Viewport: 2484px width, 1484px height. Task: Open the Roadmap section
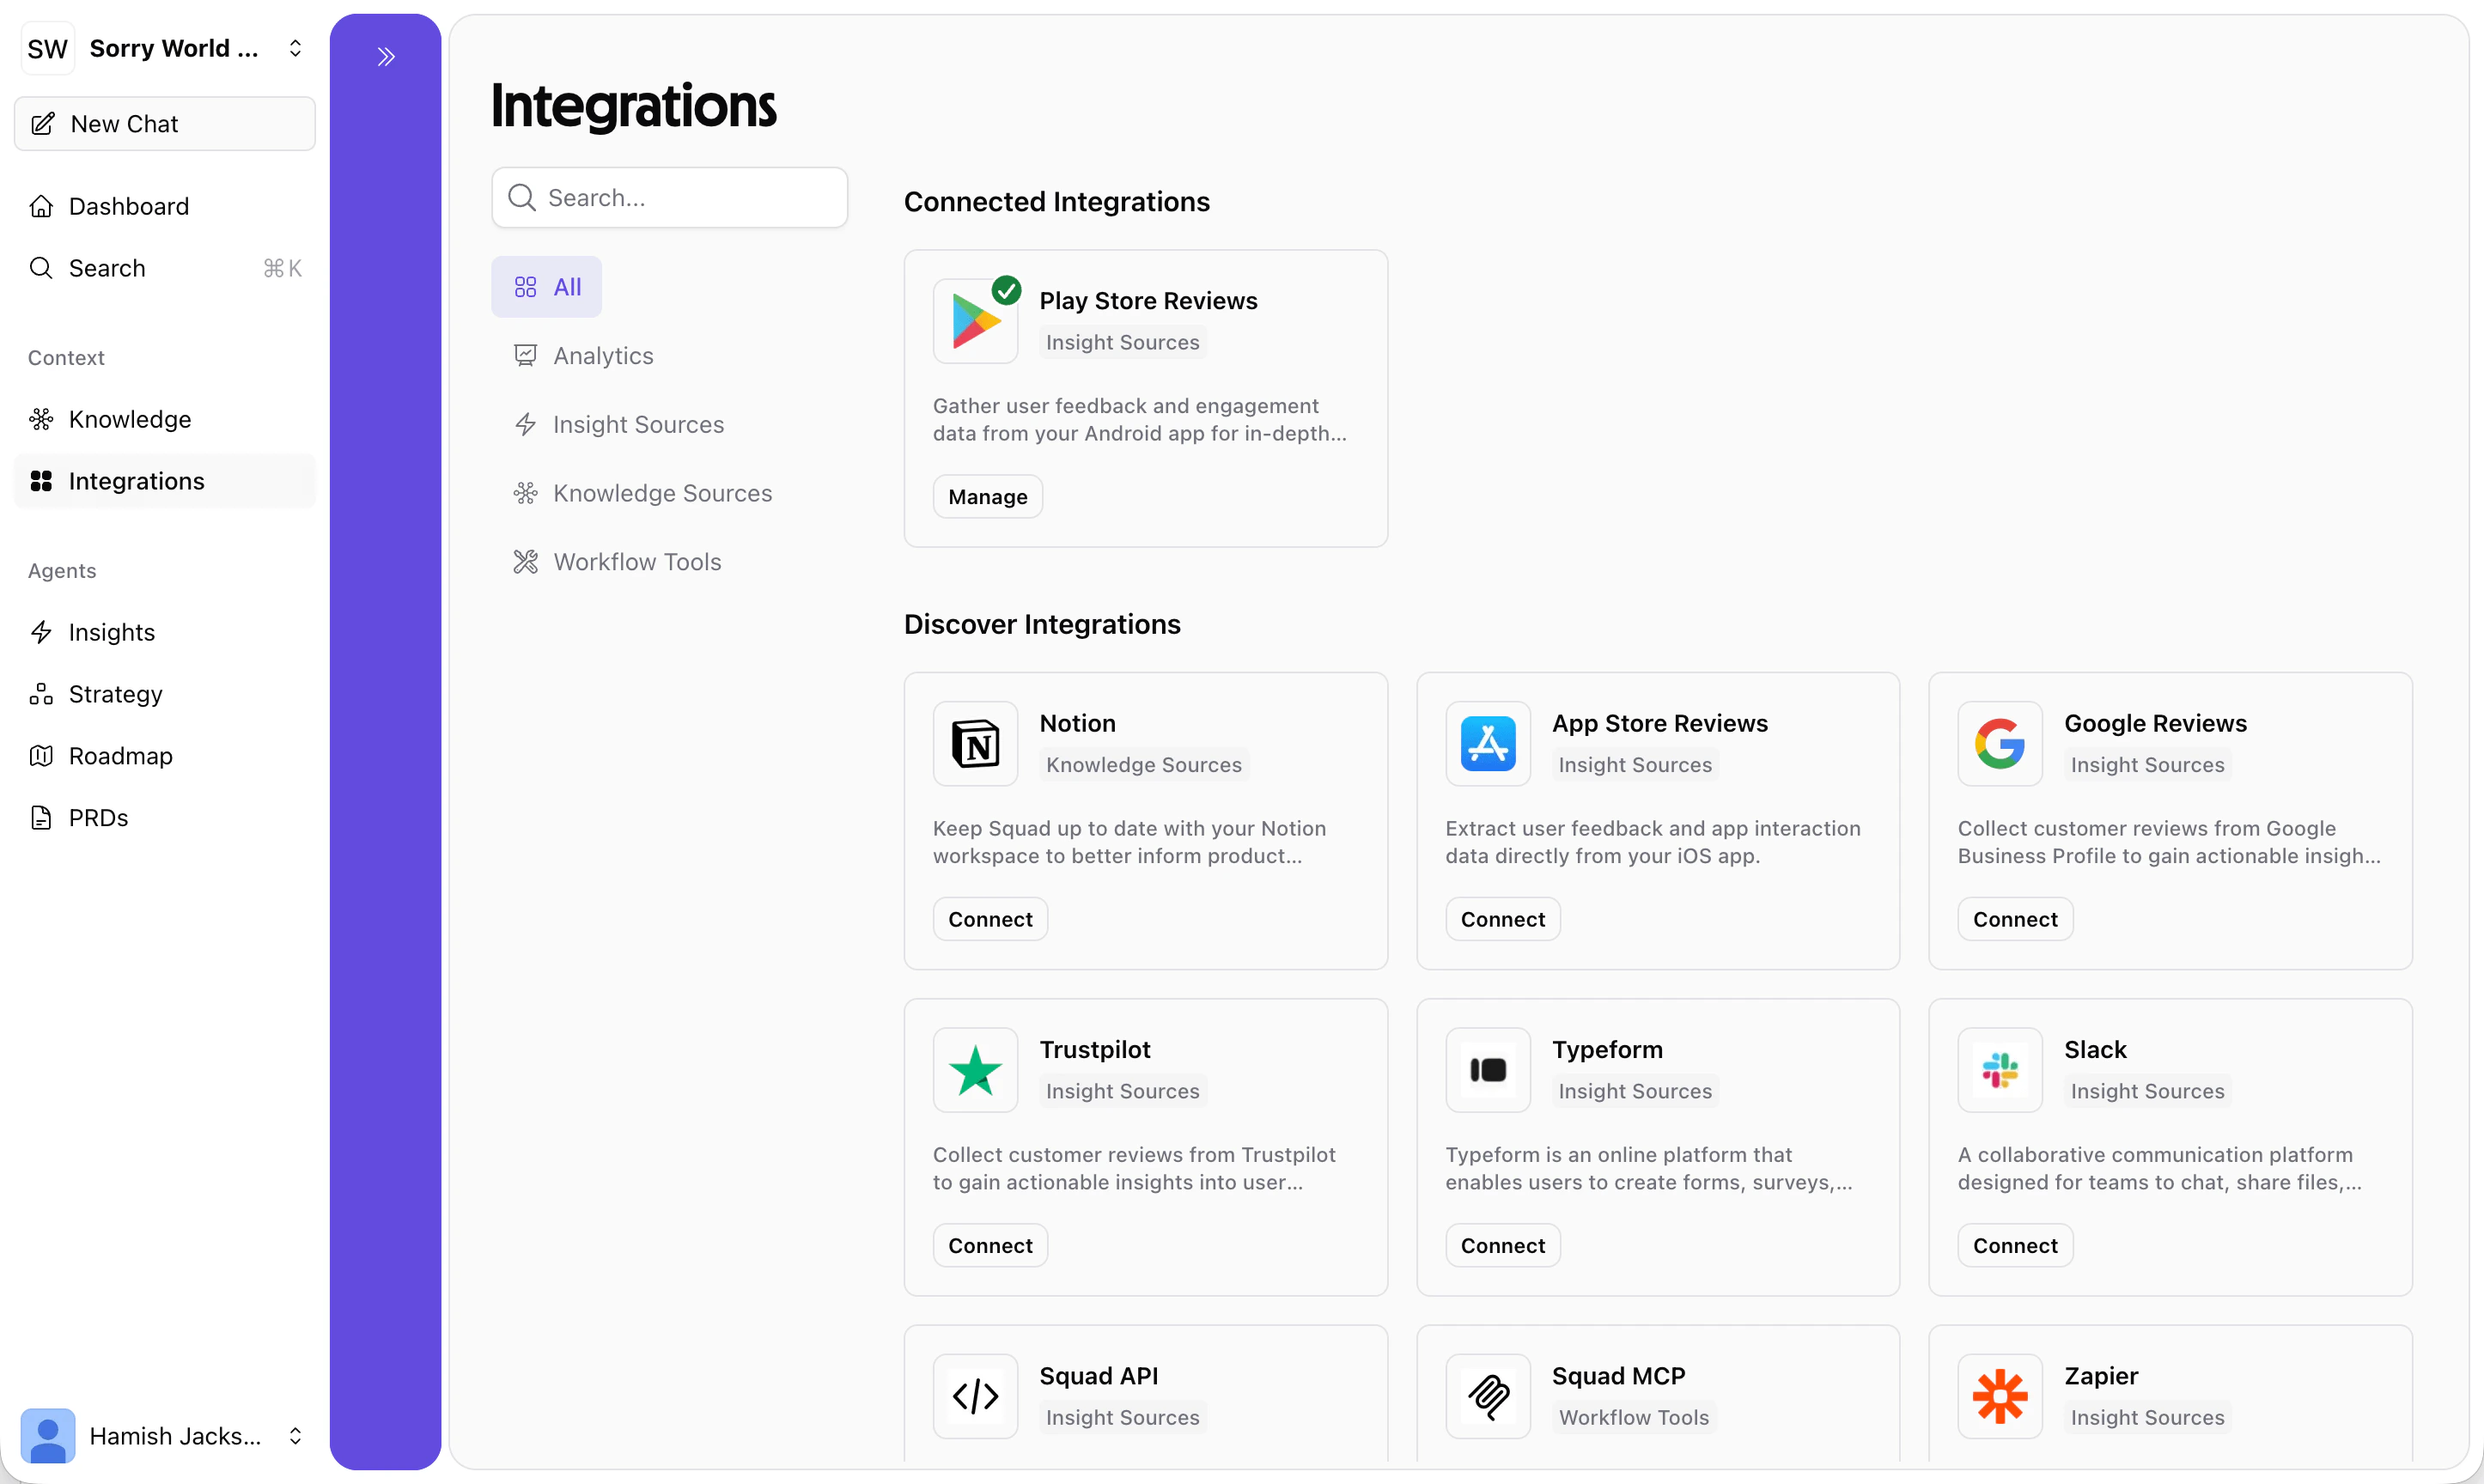click(x=119, y=756)
